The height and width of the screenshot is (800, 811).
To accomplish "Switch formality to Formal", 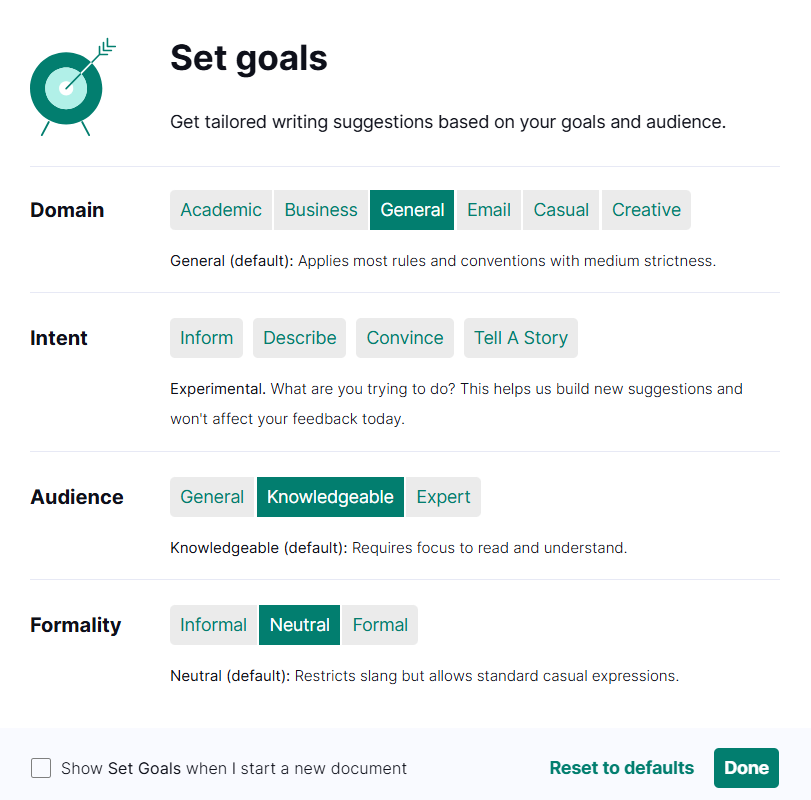I will [x=380, y=625].
